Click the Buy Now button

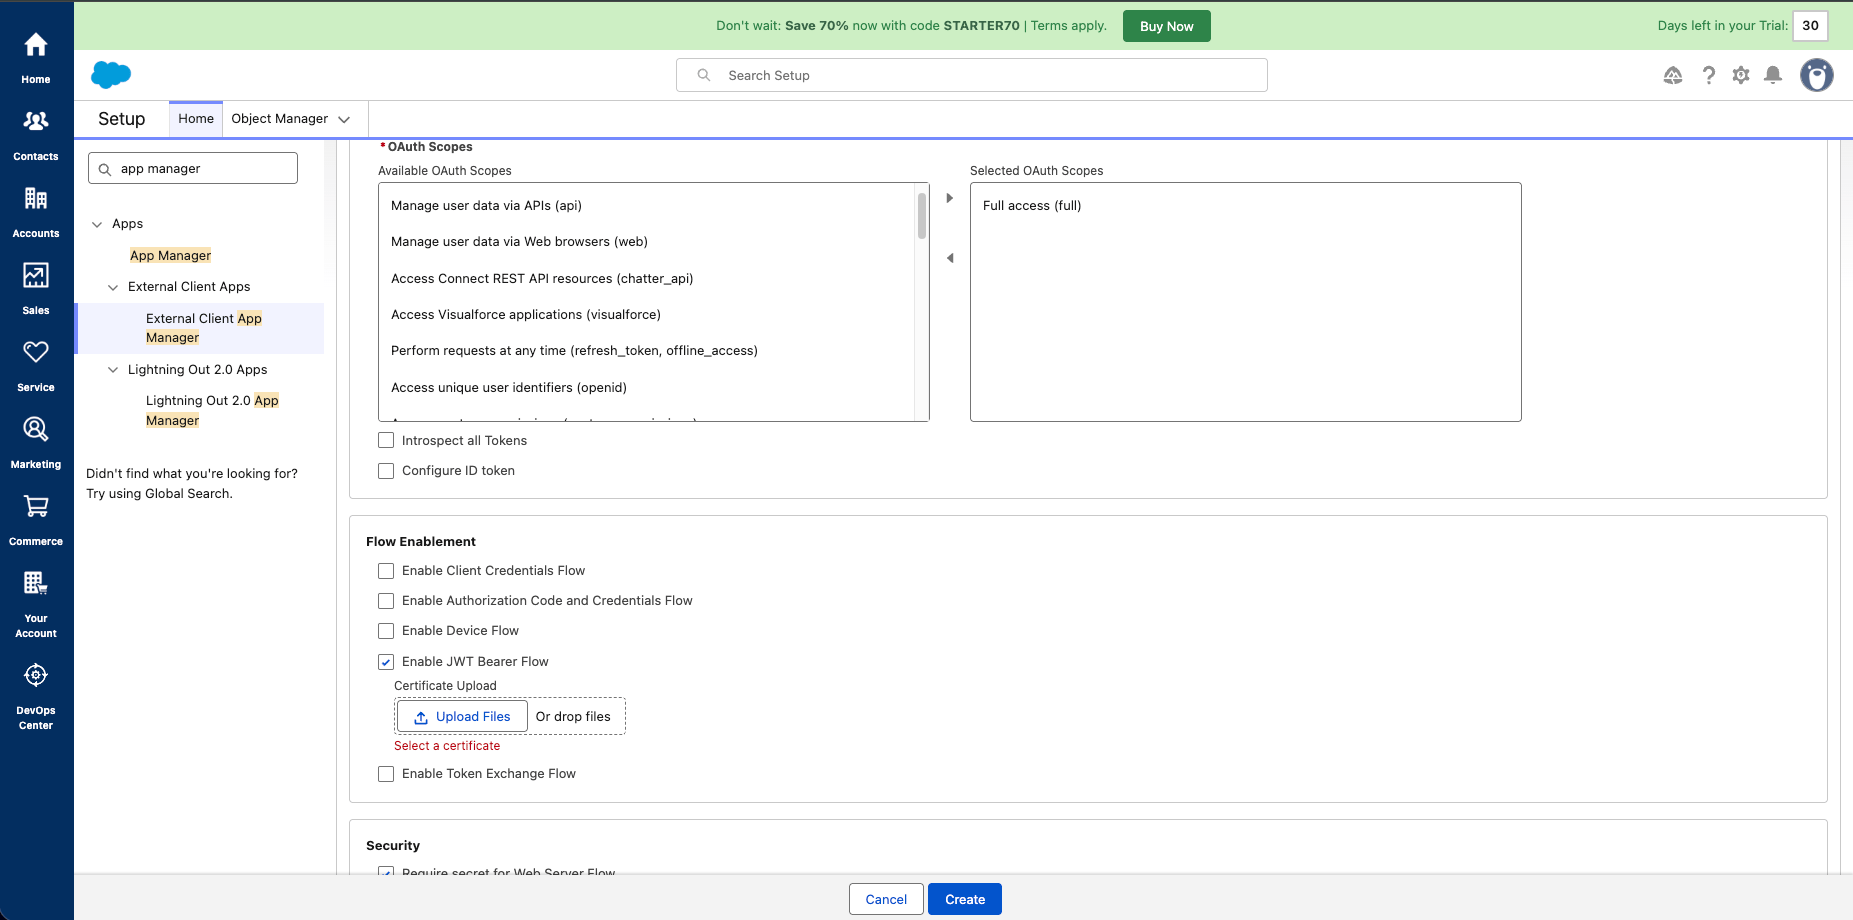point(1167,26)
